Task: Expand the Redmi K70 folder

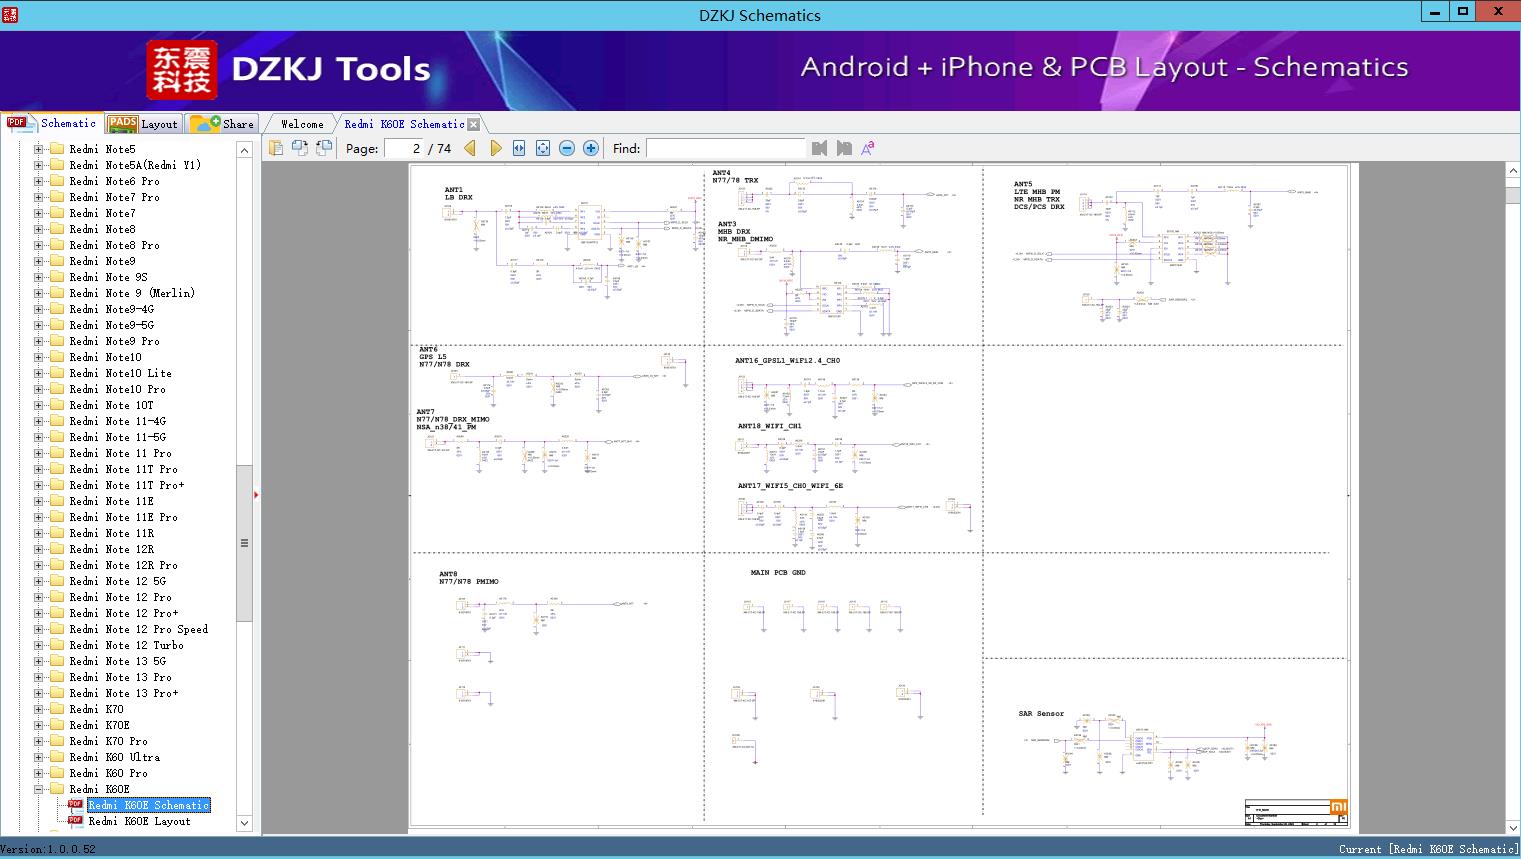Action: tap(38, 709)
